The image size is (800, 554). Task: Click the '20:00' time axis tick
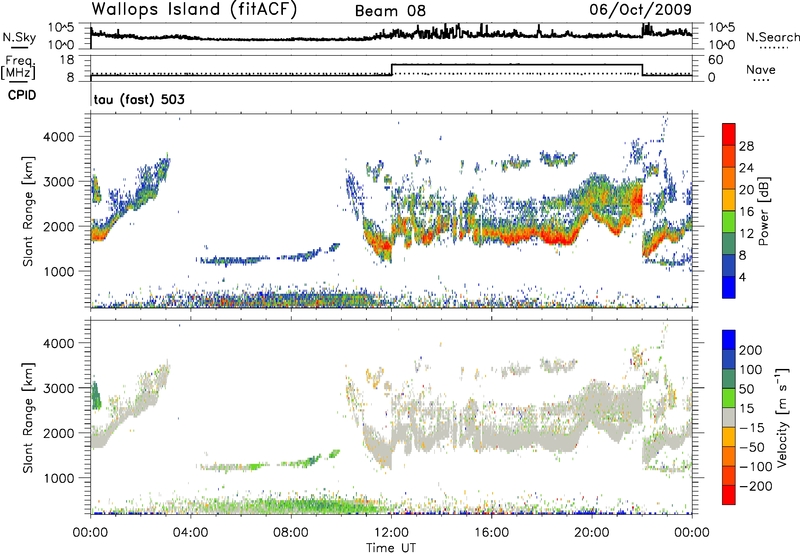(x=591, y=532)
